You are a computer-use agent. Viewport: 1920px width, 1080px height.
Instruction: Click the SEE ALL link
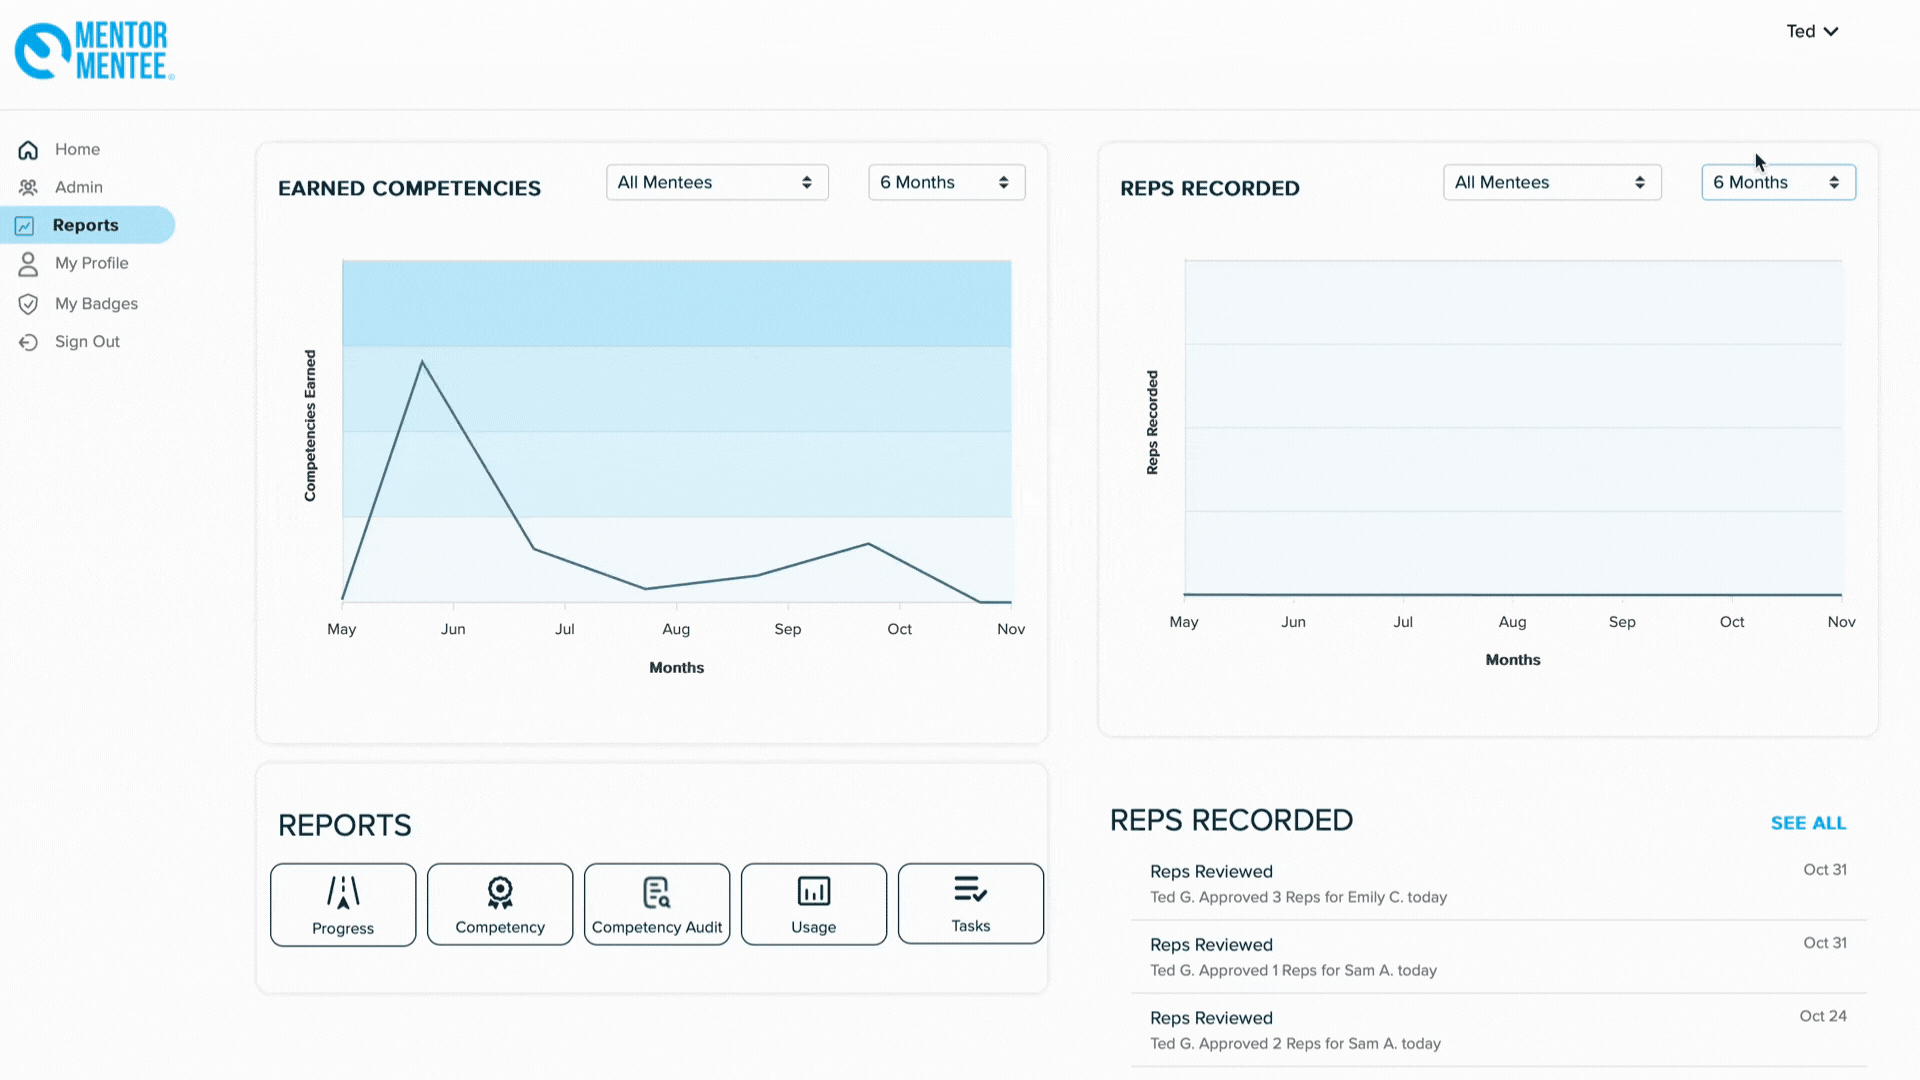click(x=1808, y=823)
